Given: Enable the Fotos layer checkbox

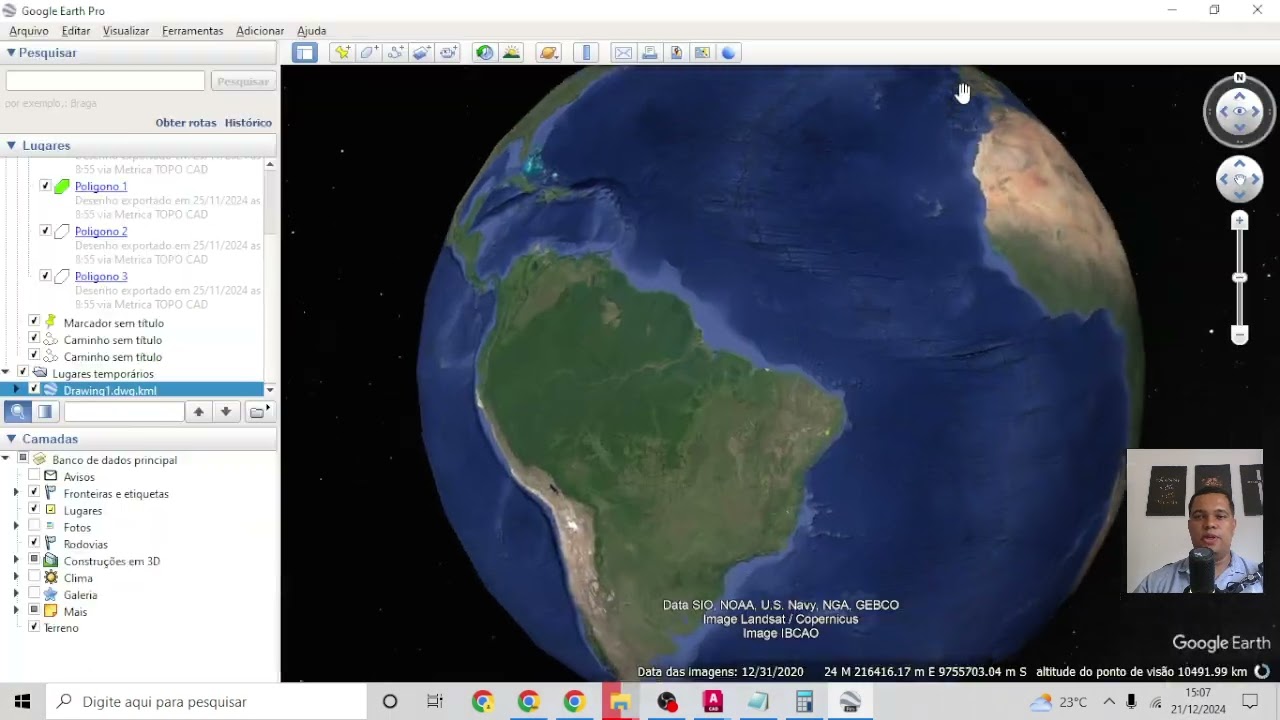Looking at the screenshot, I should click(34, 527).
